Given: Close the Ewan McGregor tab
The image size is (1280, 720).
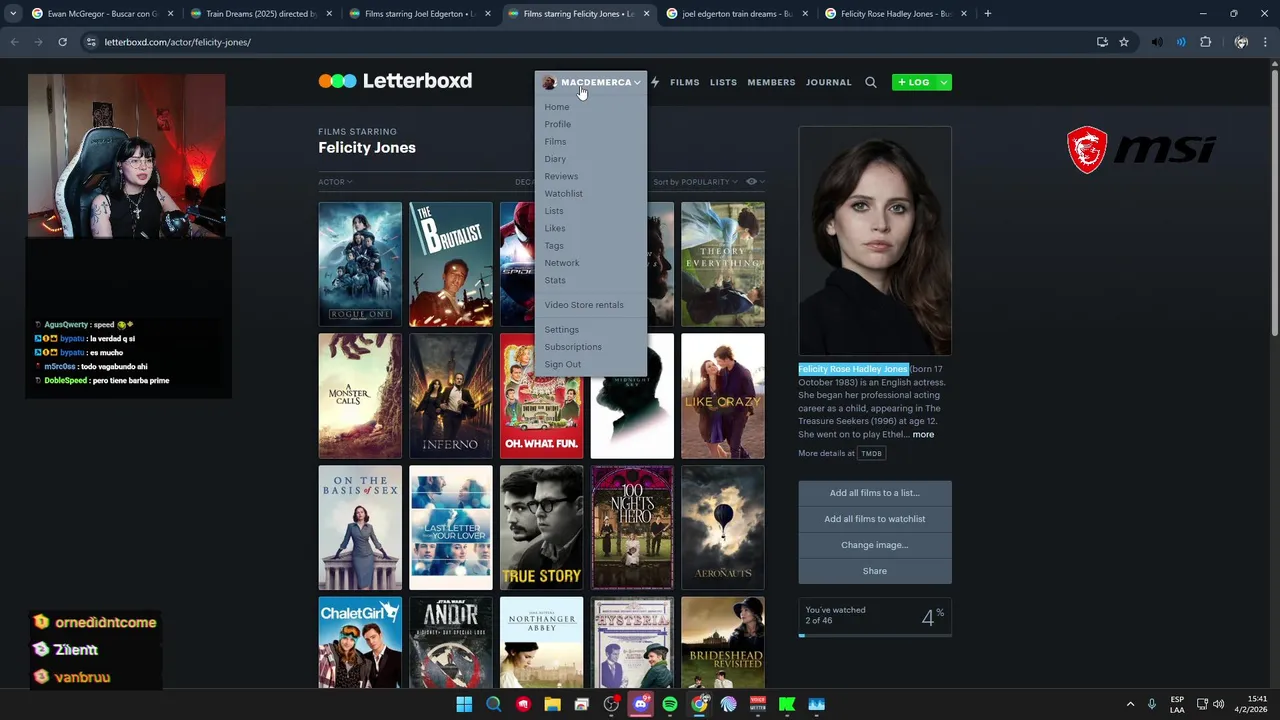Looking at the screenshot, I should coord(170,14).
